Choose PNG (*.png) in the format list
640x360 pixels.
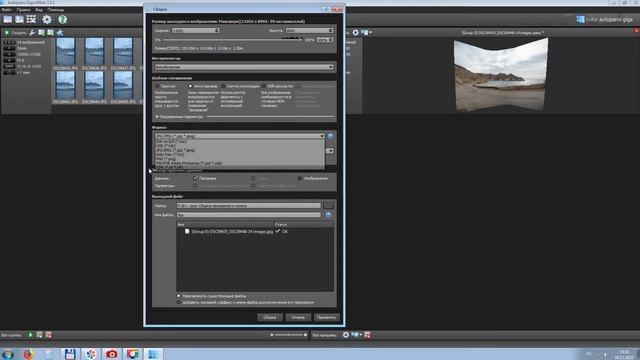tap(240, 159)
